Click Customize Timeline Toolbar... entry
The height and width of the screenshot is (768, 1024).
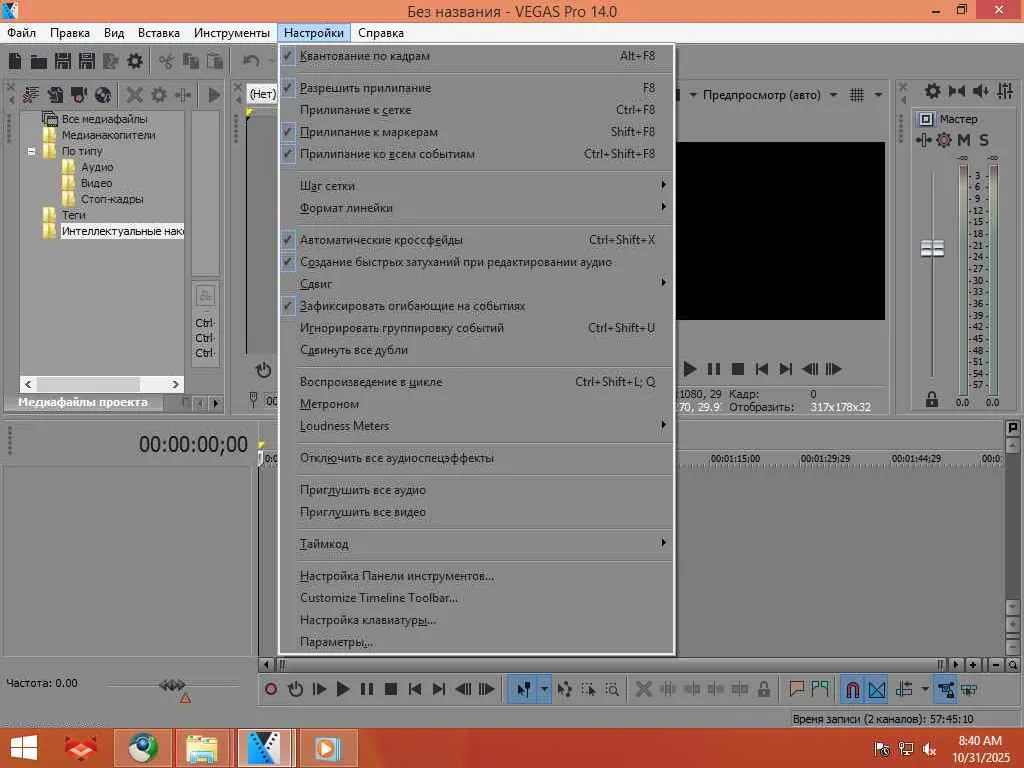tap(477, 598)
